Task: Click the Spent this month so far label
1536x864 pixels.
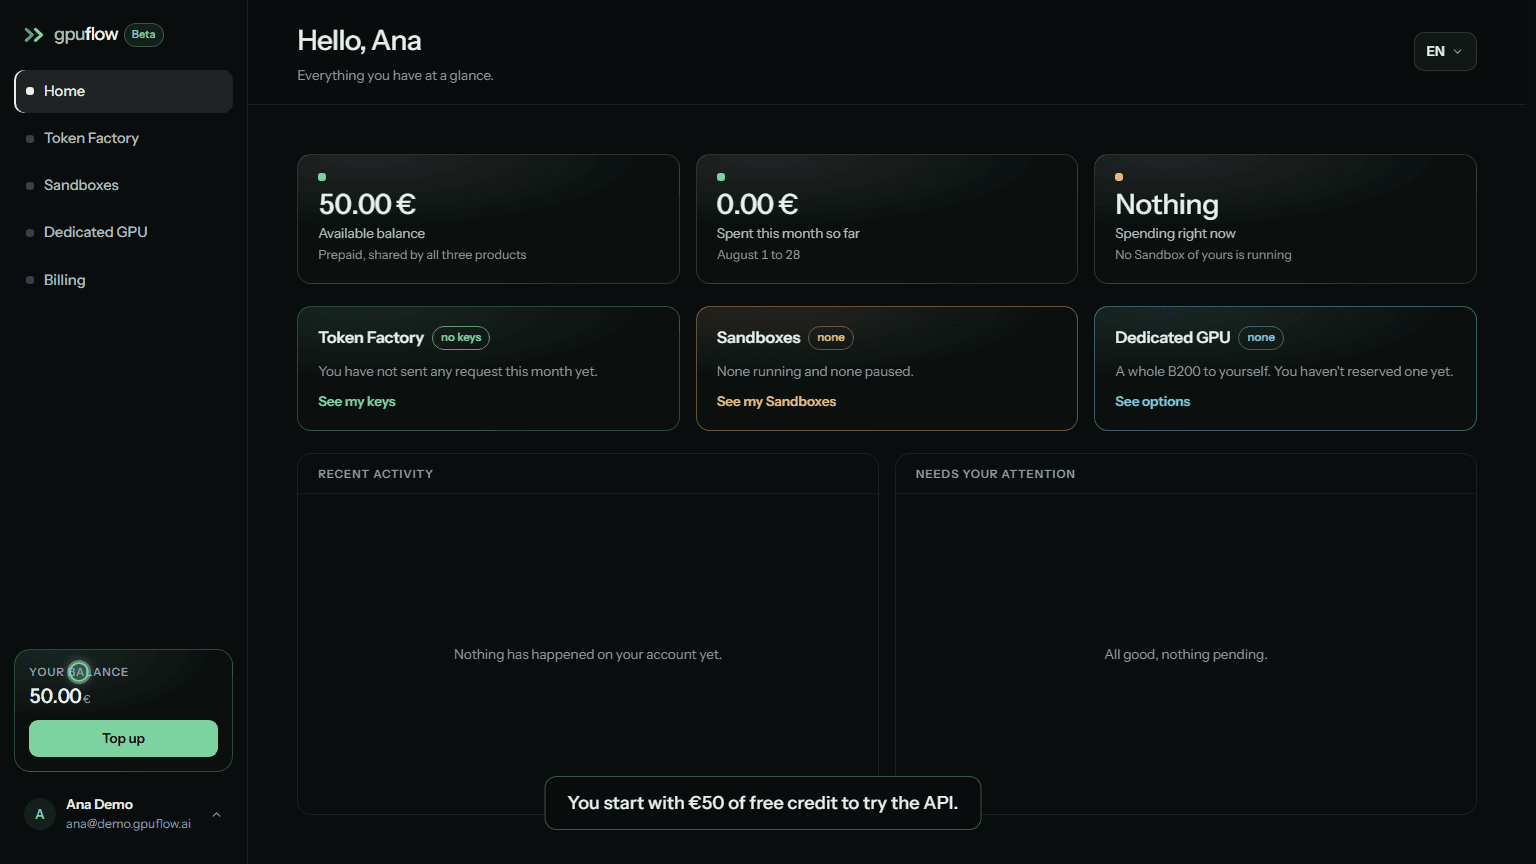Action: 788,233
